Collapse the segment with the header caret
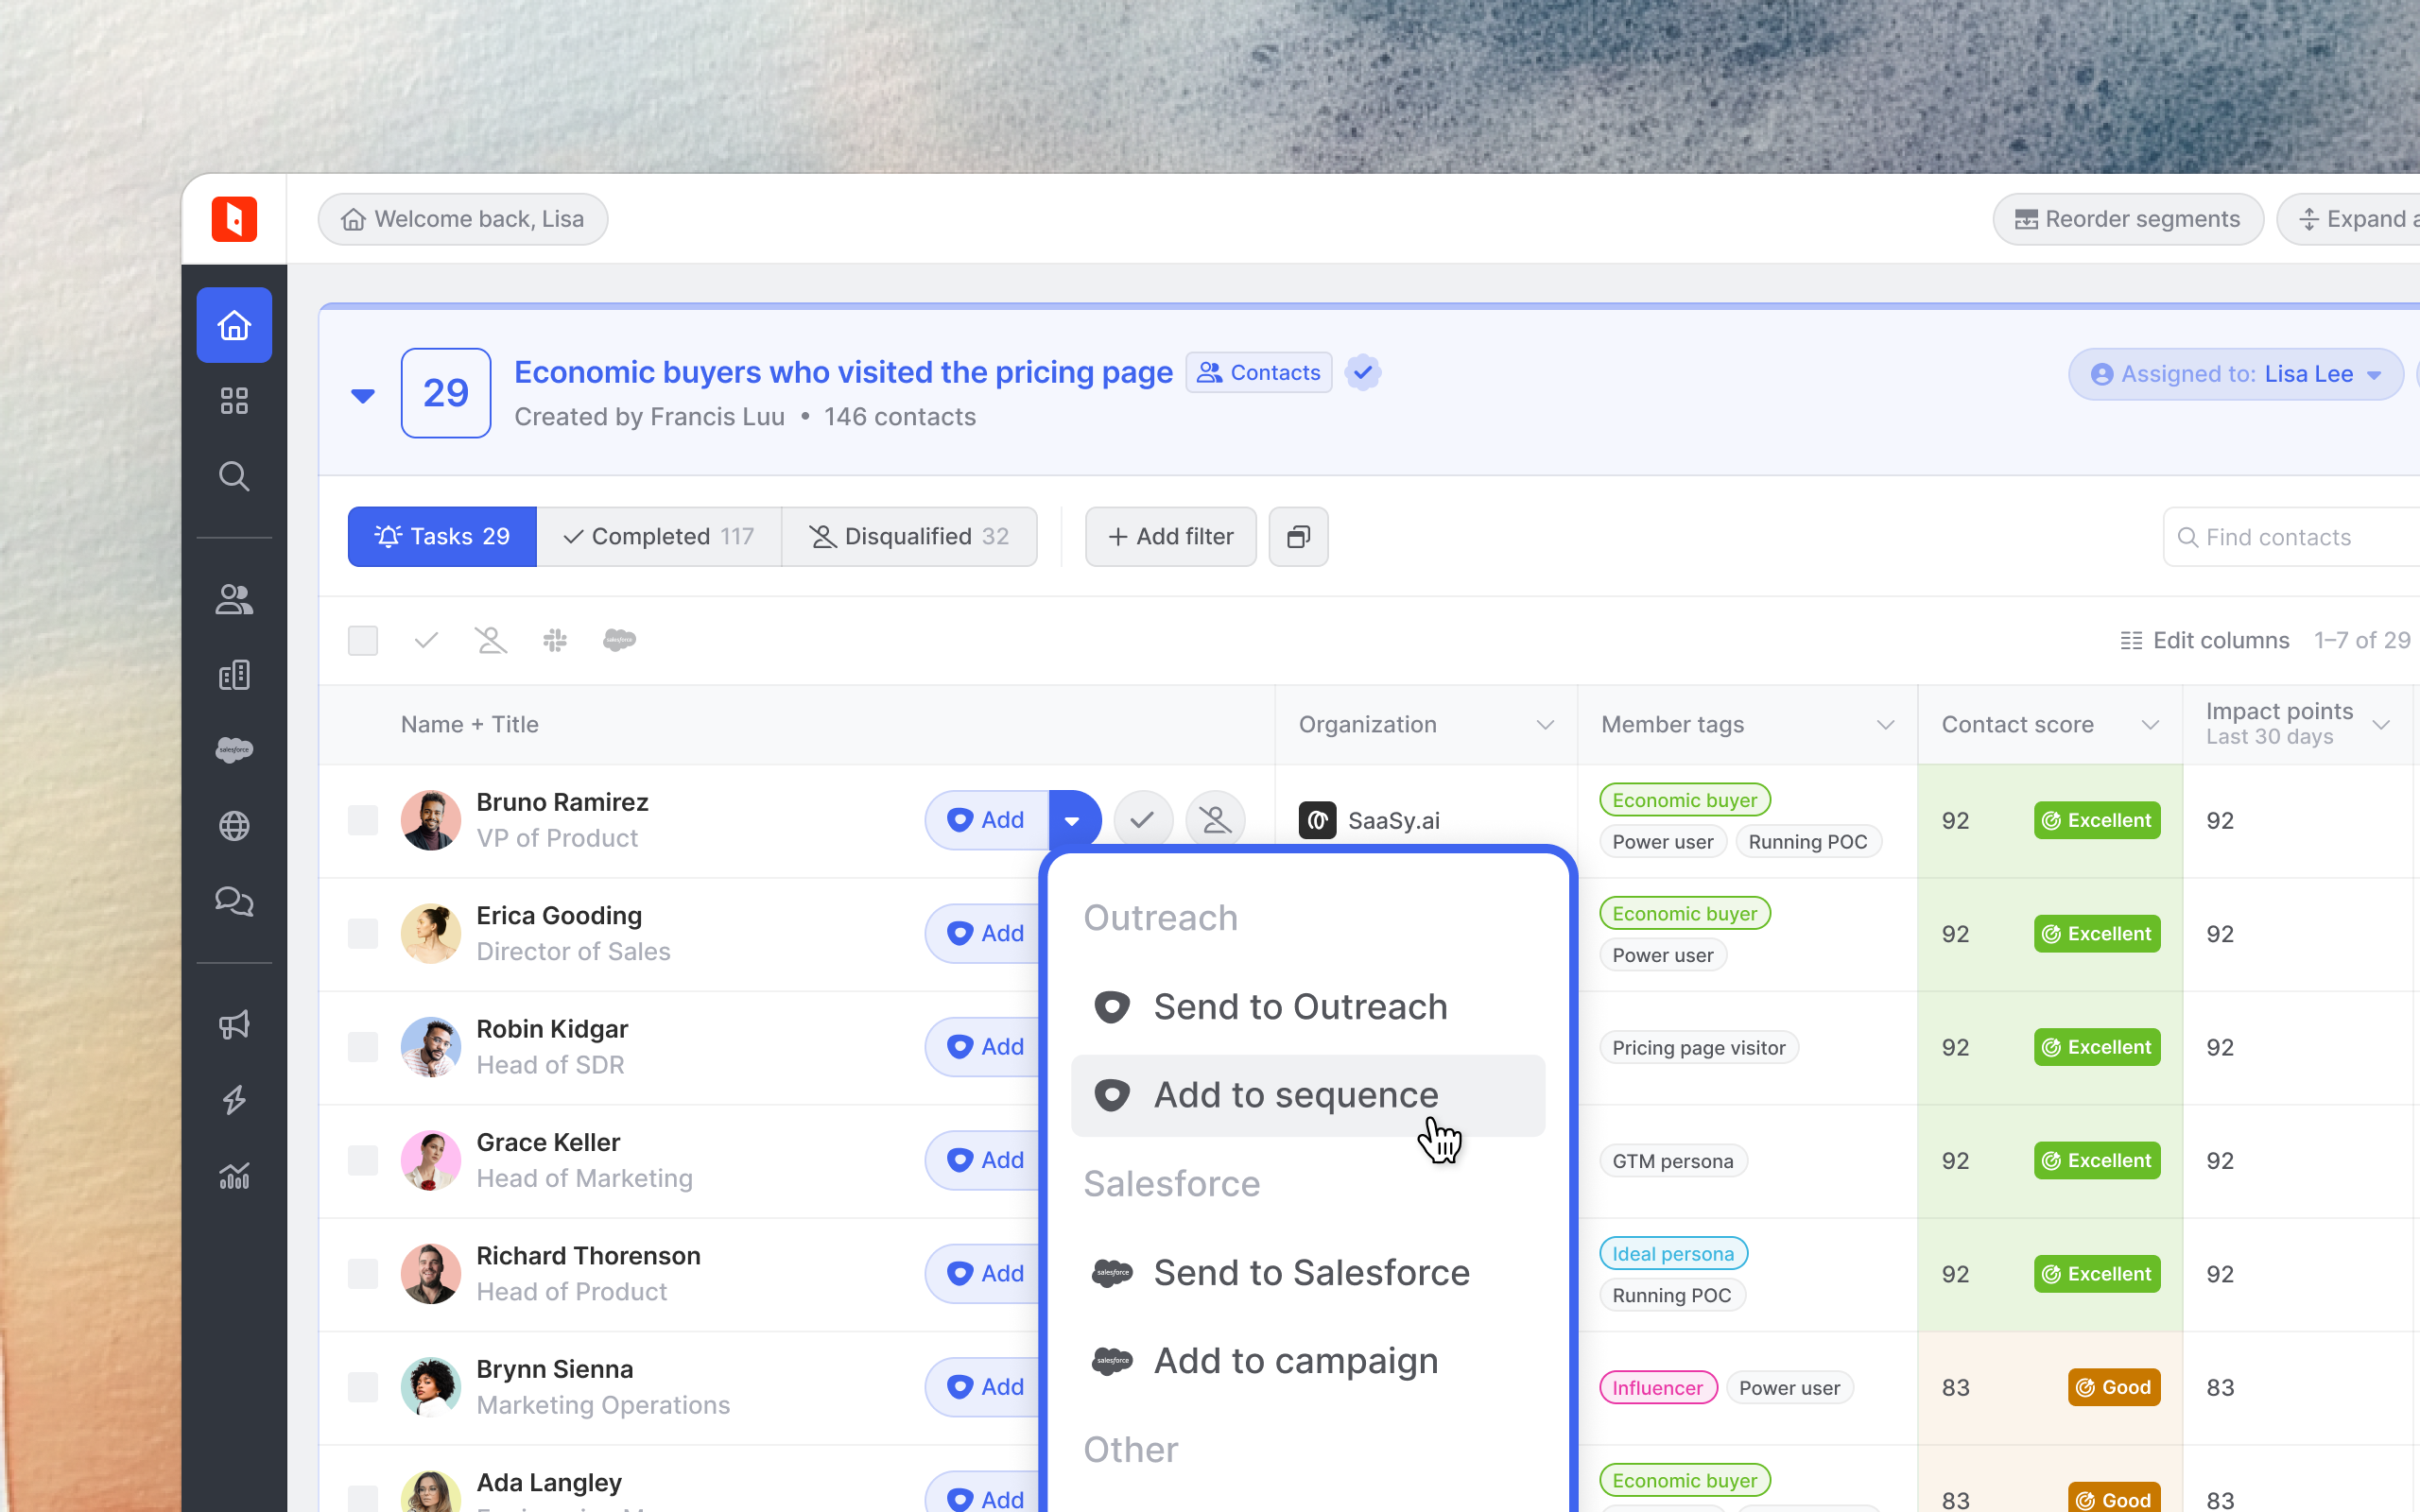The width and height of the screenshot is (2420, 1512). point(363,396)
